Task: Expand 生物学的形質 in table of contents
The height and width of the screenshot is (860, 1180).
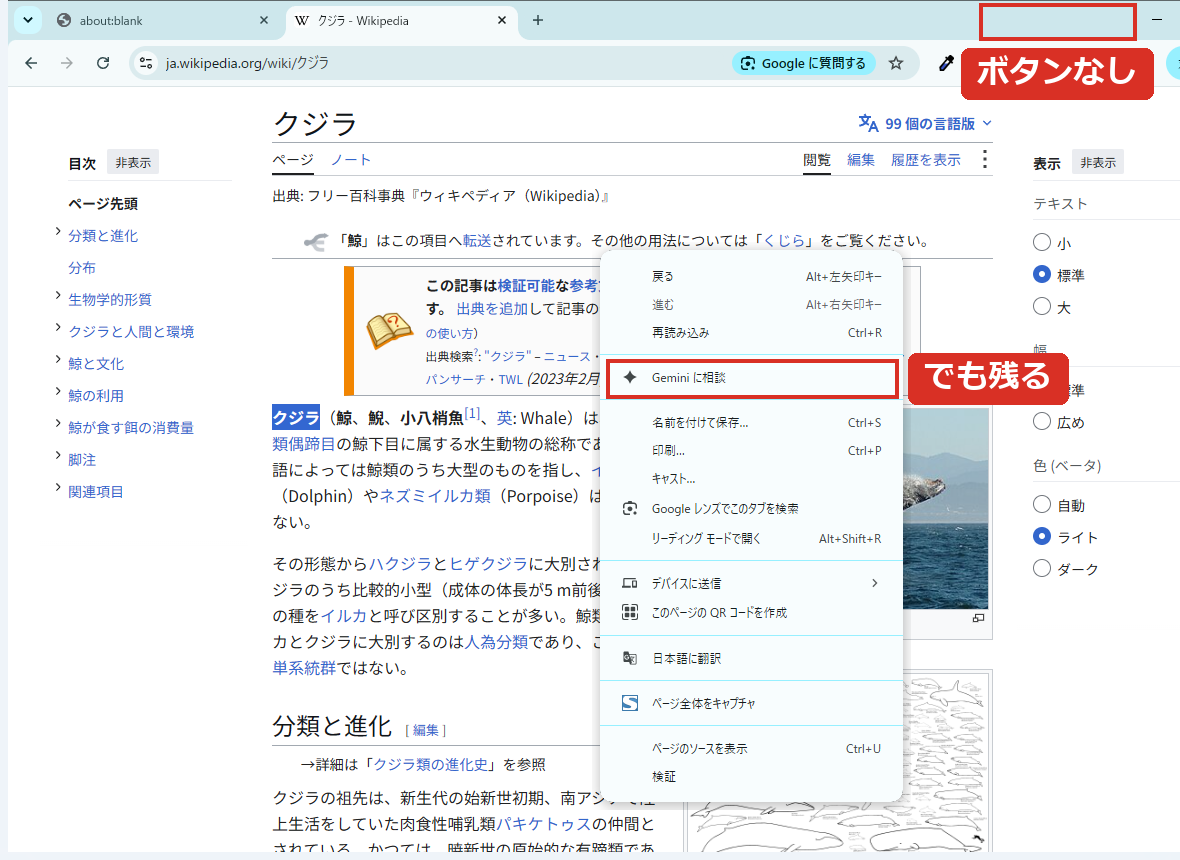Action: tap(57, 296)
